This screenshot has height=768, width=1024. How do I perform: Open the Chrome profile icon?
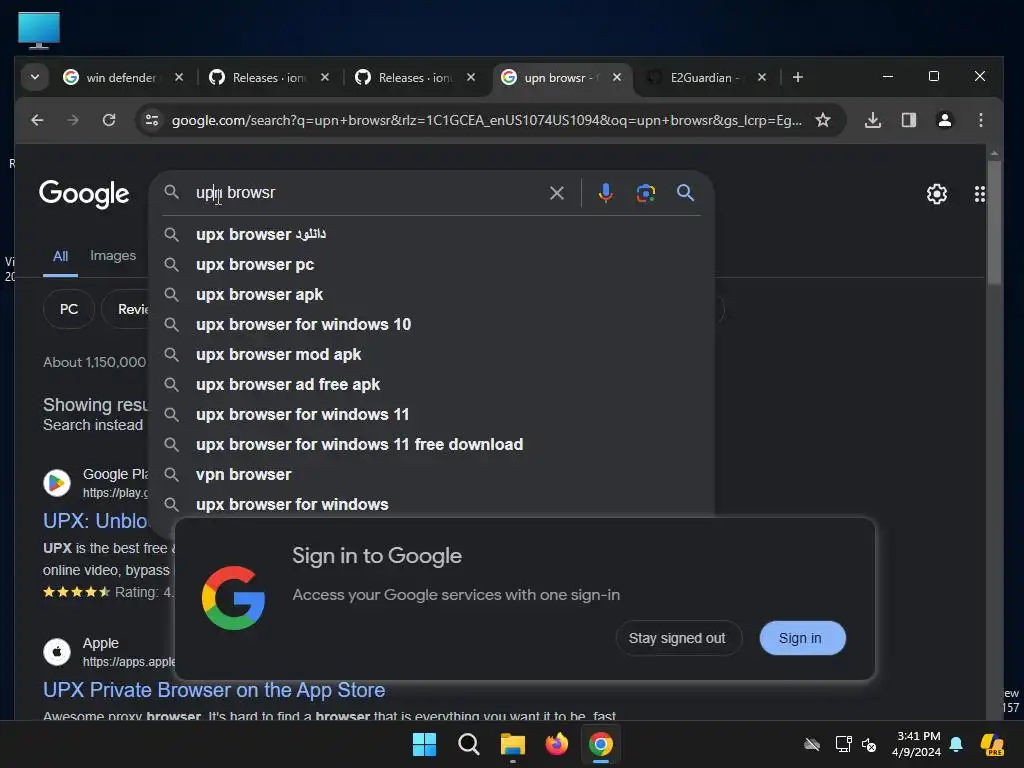tap(944, 120)
